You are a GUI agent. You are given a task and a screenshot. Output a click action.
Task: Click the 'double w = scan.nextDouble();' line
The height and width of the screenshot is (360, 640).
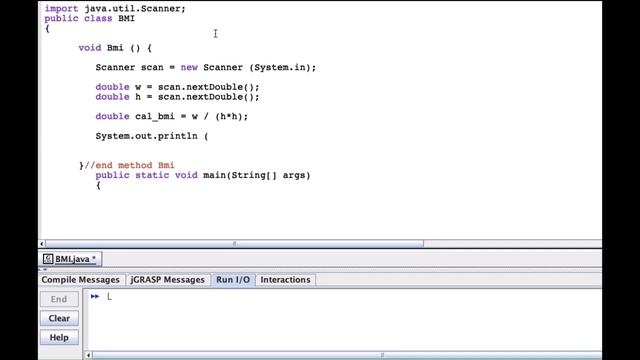pyautogui.click(x=177, y=87)
